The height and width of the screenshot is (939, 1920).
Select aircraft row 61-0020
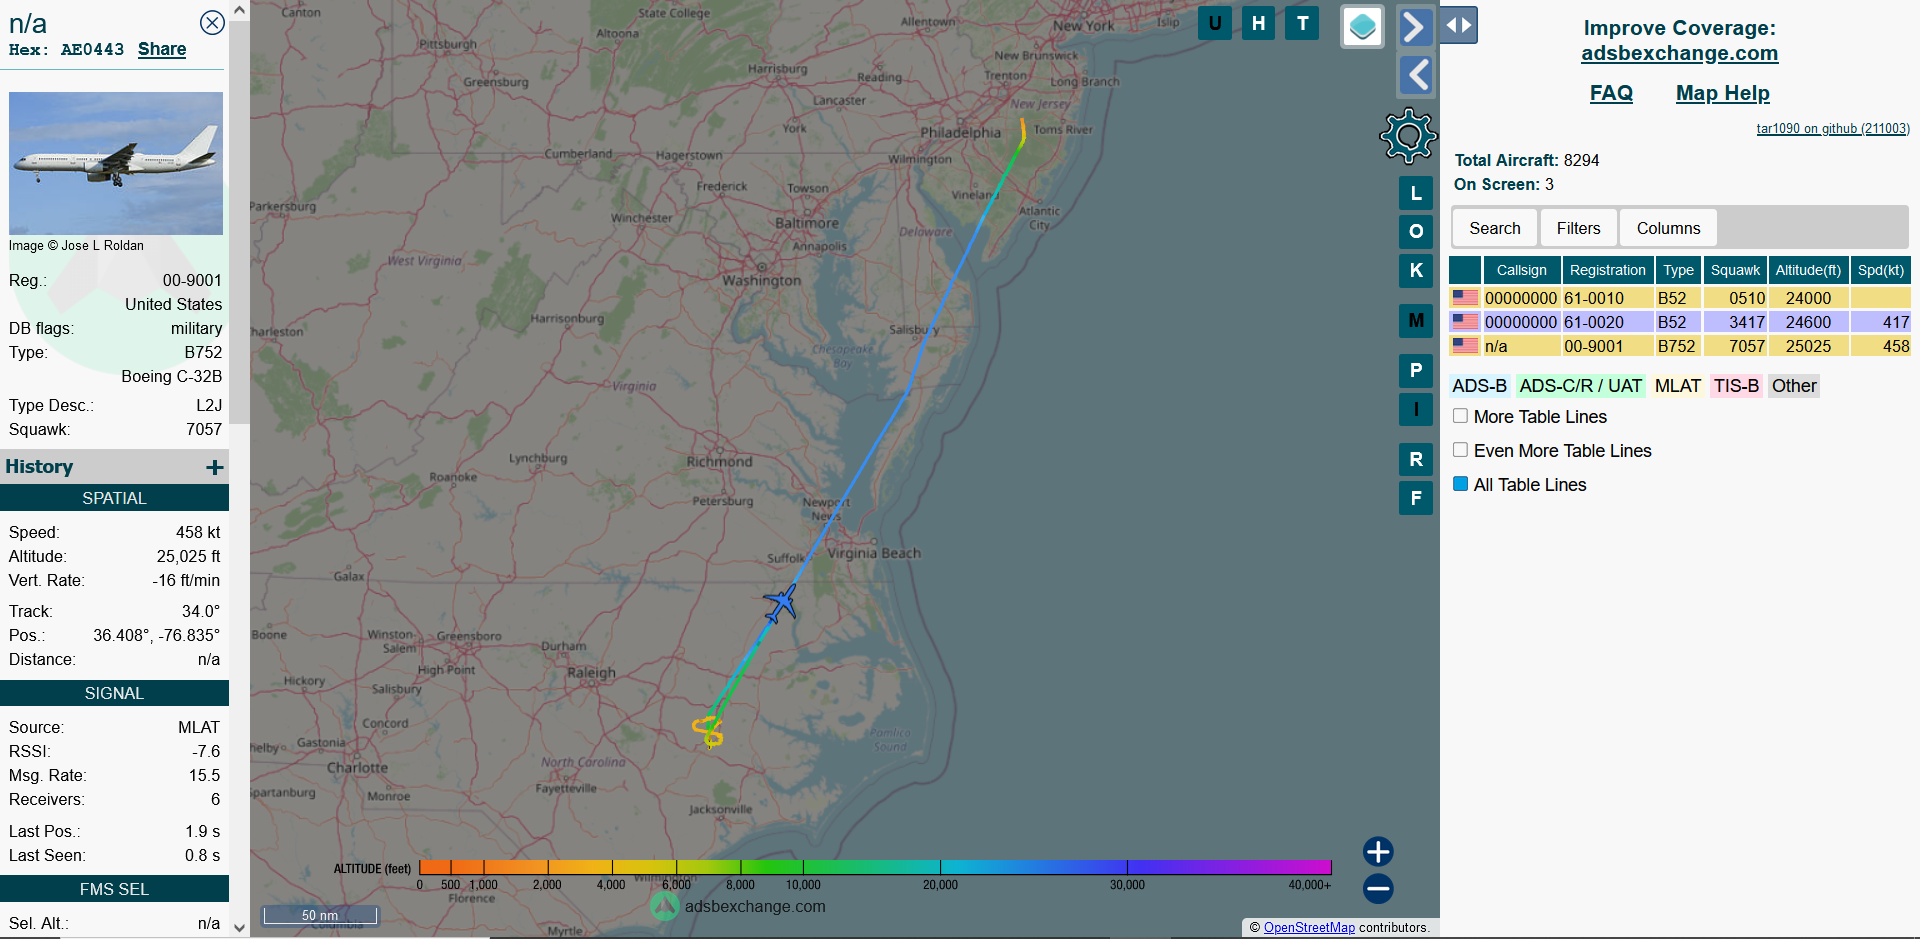click(x=1680, y=322)
